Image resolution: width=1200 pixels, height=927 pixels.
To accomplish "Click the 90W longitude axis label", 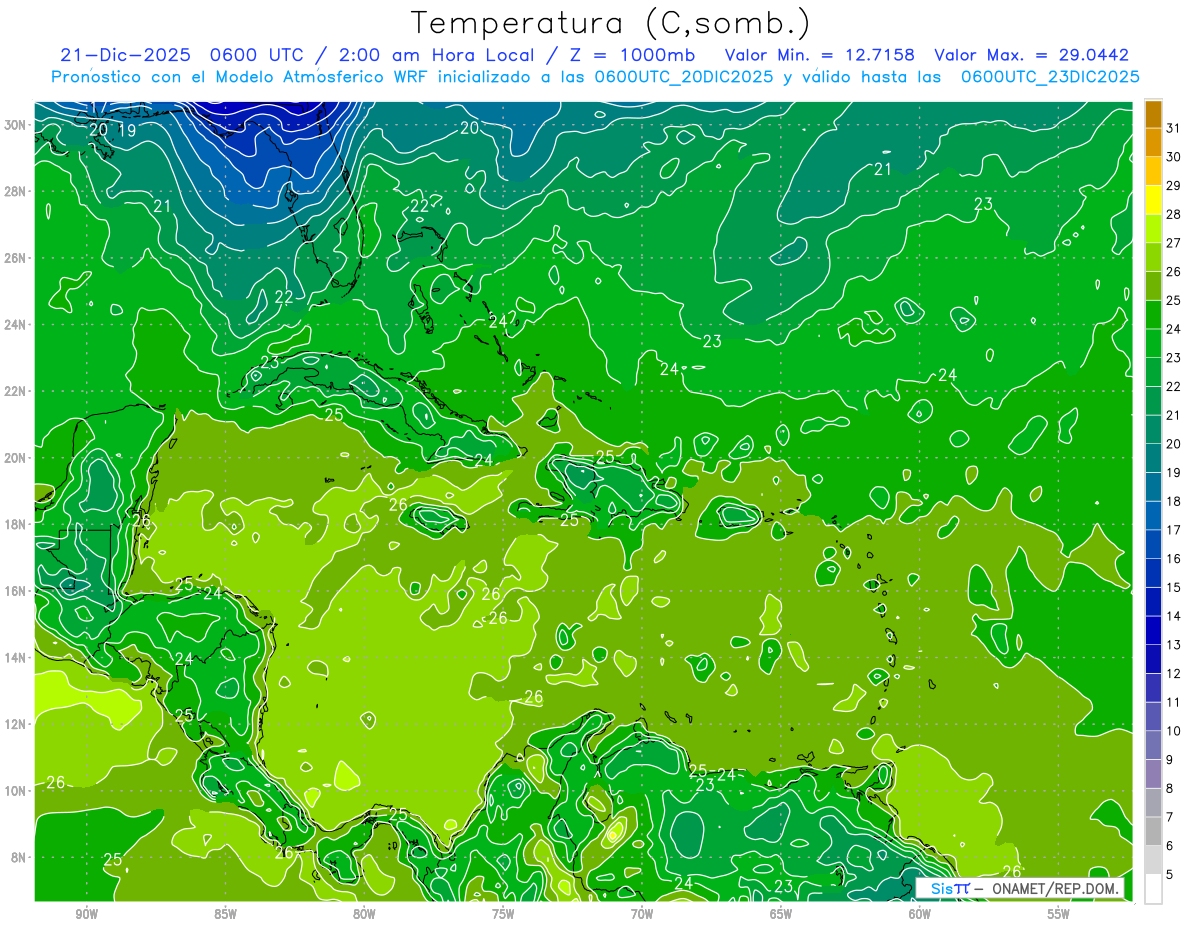I will pos(87,914).
